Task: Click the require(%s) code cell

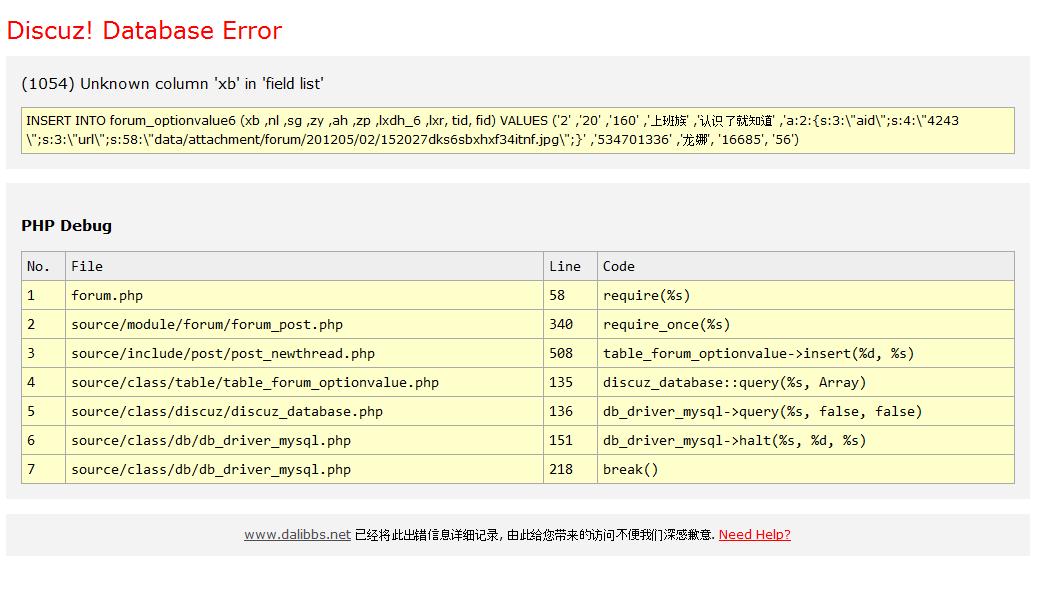Action: [806, 296]
